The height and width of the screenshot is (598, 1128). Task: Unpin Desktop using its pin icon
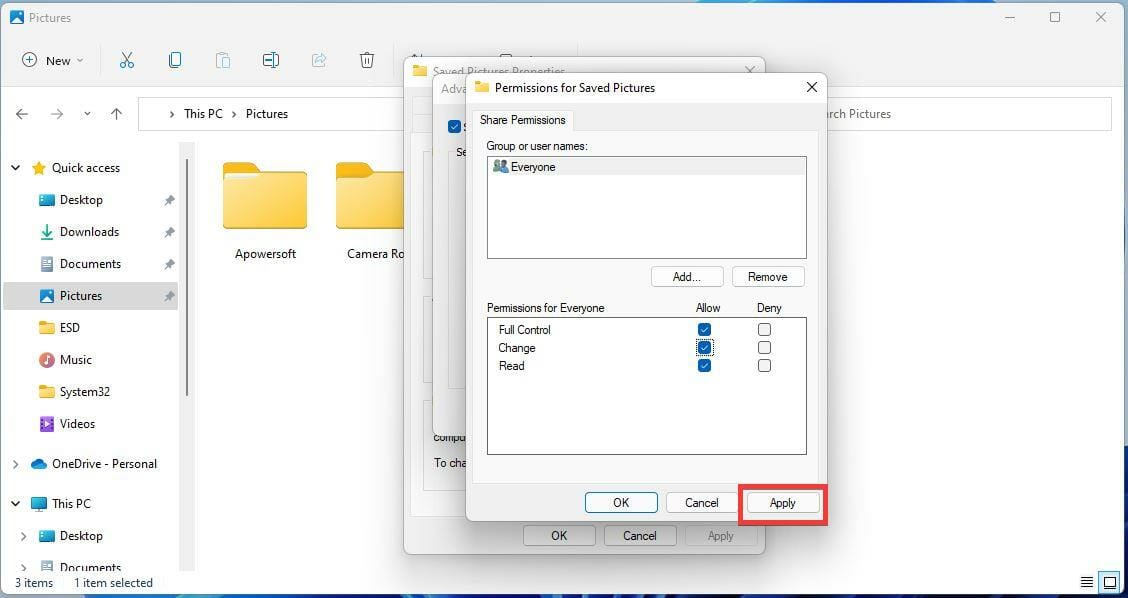[169, 200]
